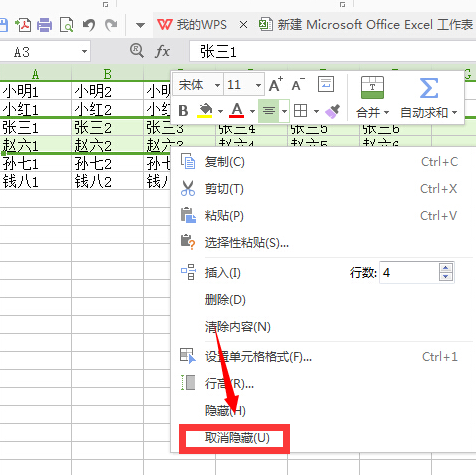Toggle bold in mini toolbar
476x475 pixels.
pyautogui.click(x=183, y=111)
